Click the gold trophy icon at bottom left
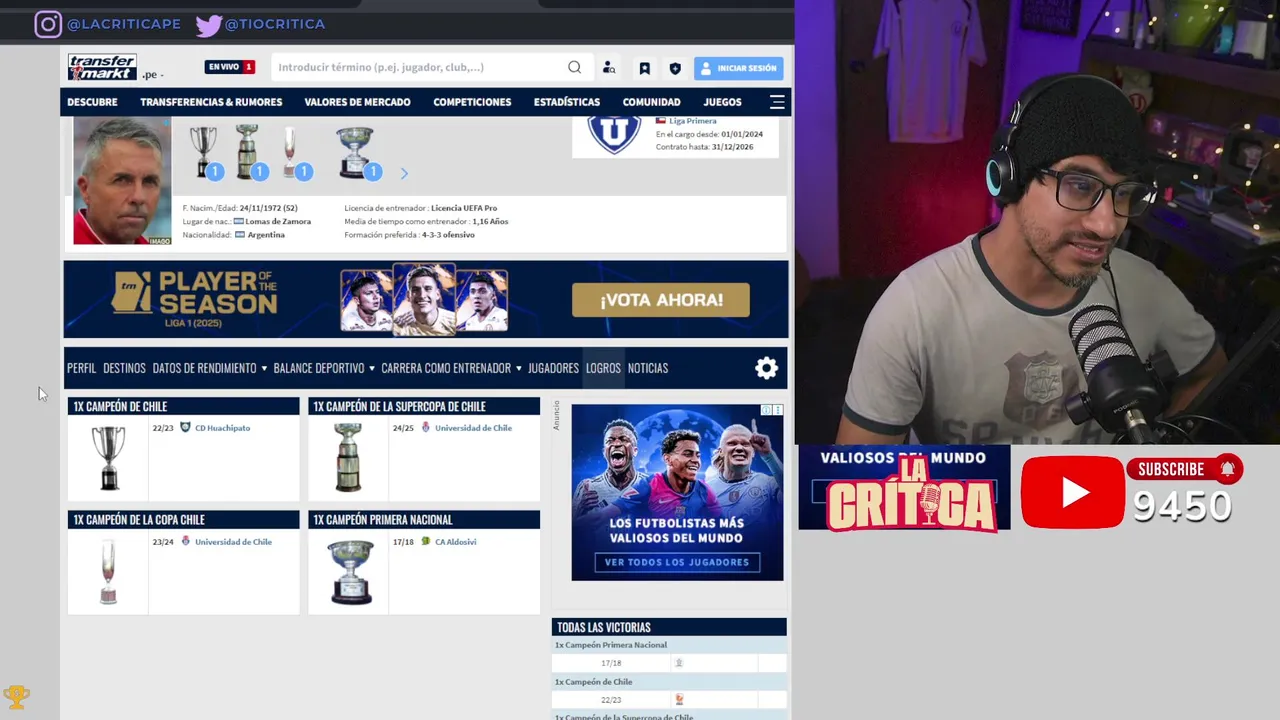 [16, 696]
